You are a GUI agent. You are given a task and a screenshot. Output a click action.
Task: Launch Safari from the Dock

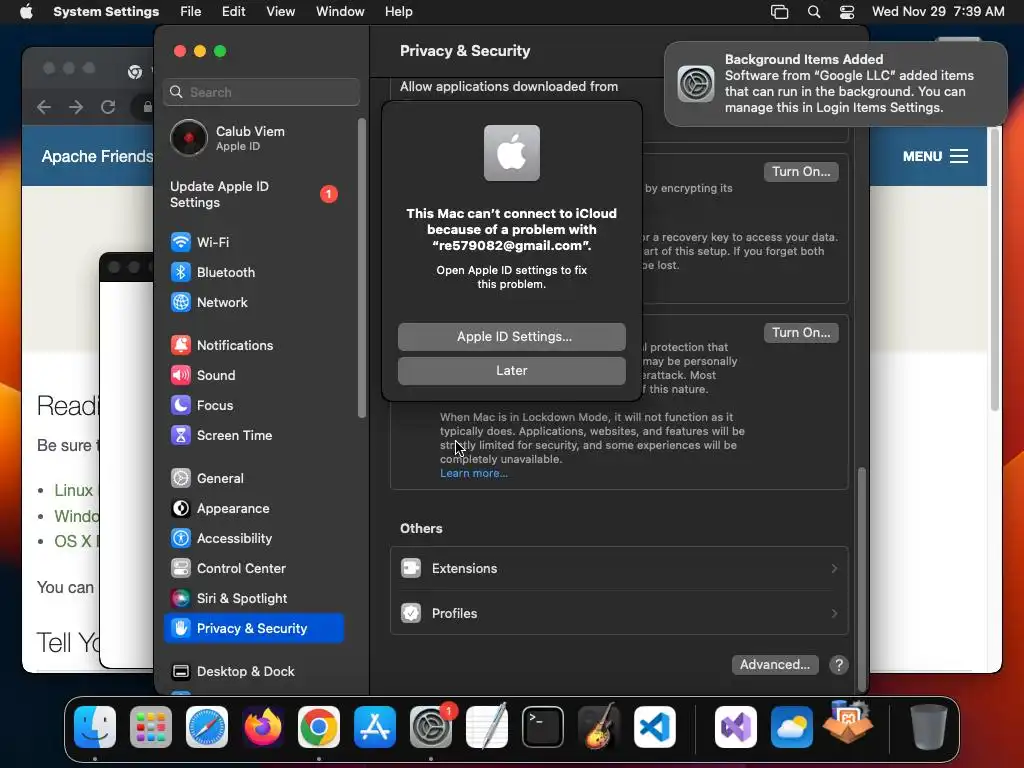pyautogui.click(x=207, y=727)
